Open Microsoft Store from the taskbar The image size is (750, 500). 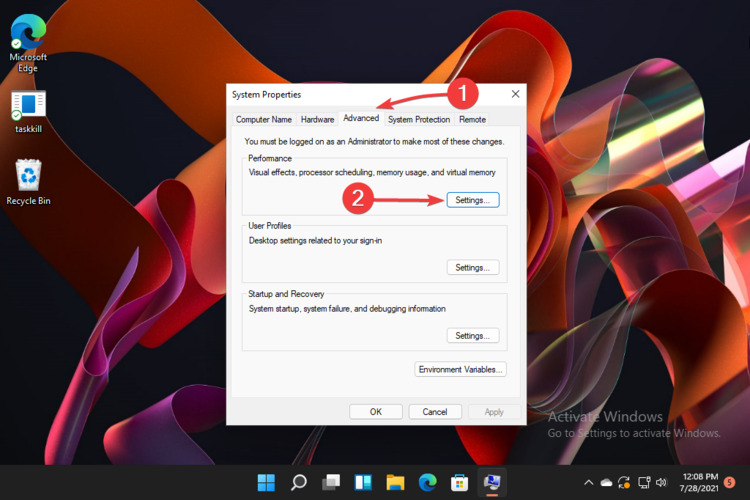pyautogui.click(x=458, y=483)
